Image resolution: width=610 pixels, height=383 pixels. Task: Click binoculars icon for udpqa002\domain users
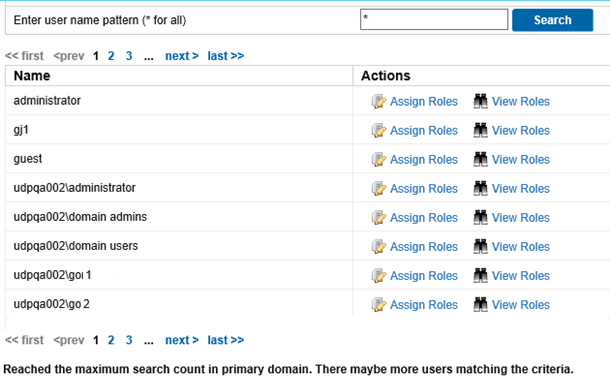click(480, 246)
